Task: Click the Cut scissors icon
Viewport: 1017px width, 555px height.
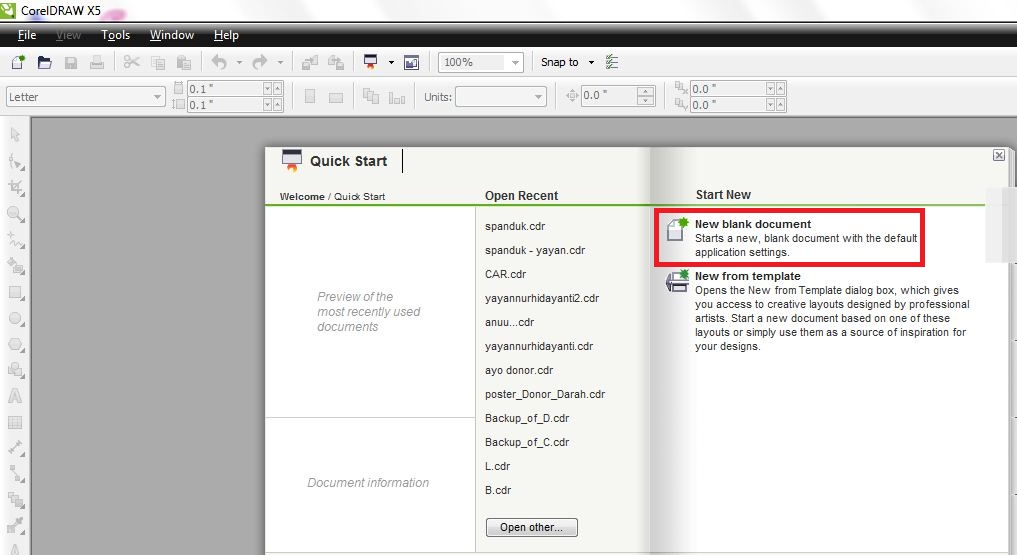Action: pos(132,62)
